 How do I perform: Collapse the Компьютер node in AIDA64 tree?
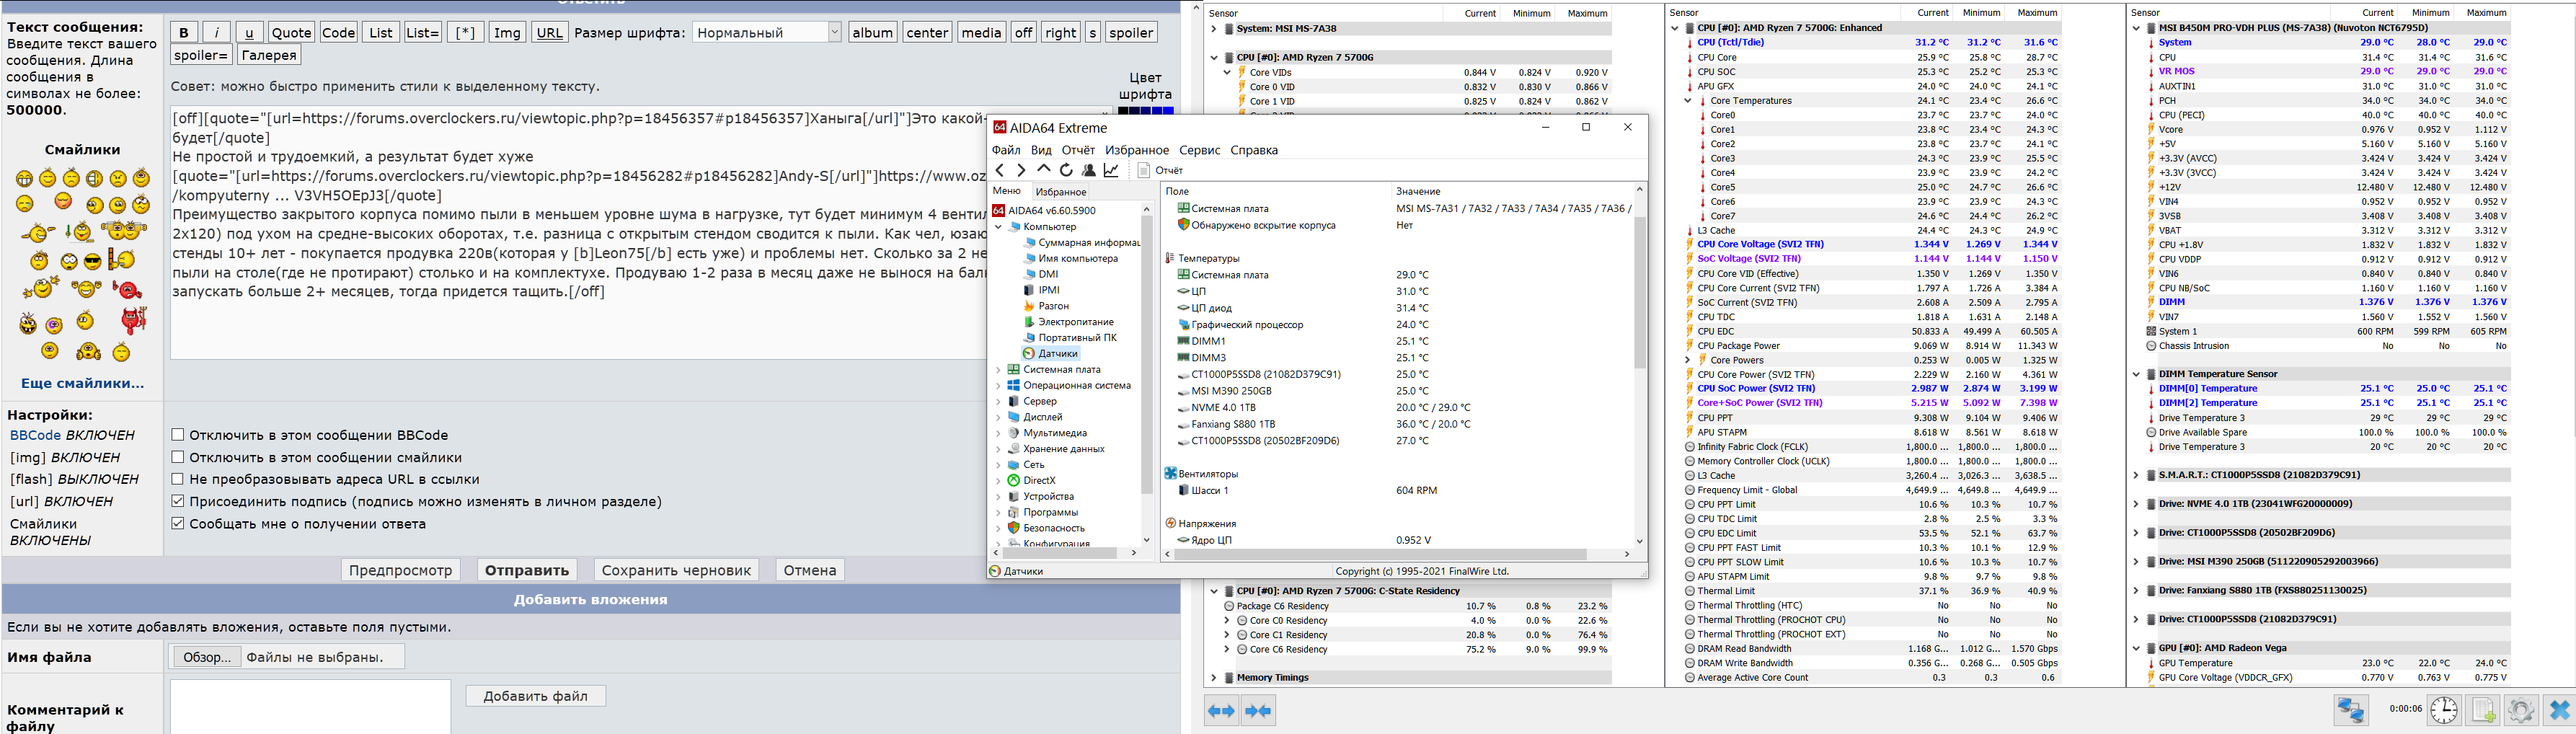coord(998,227)
